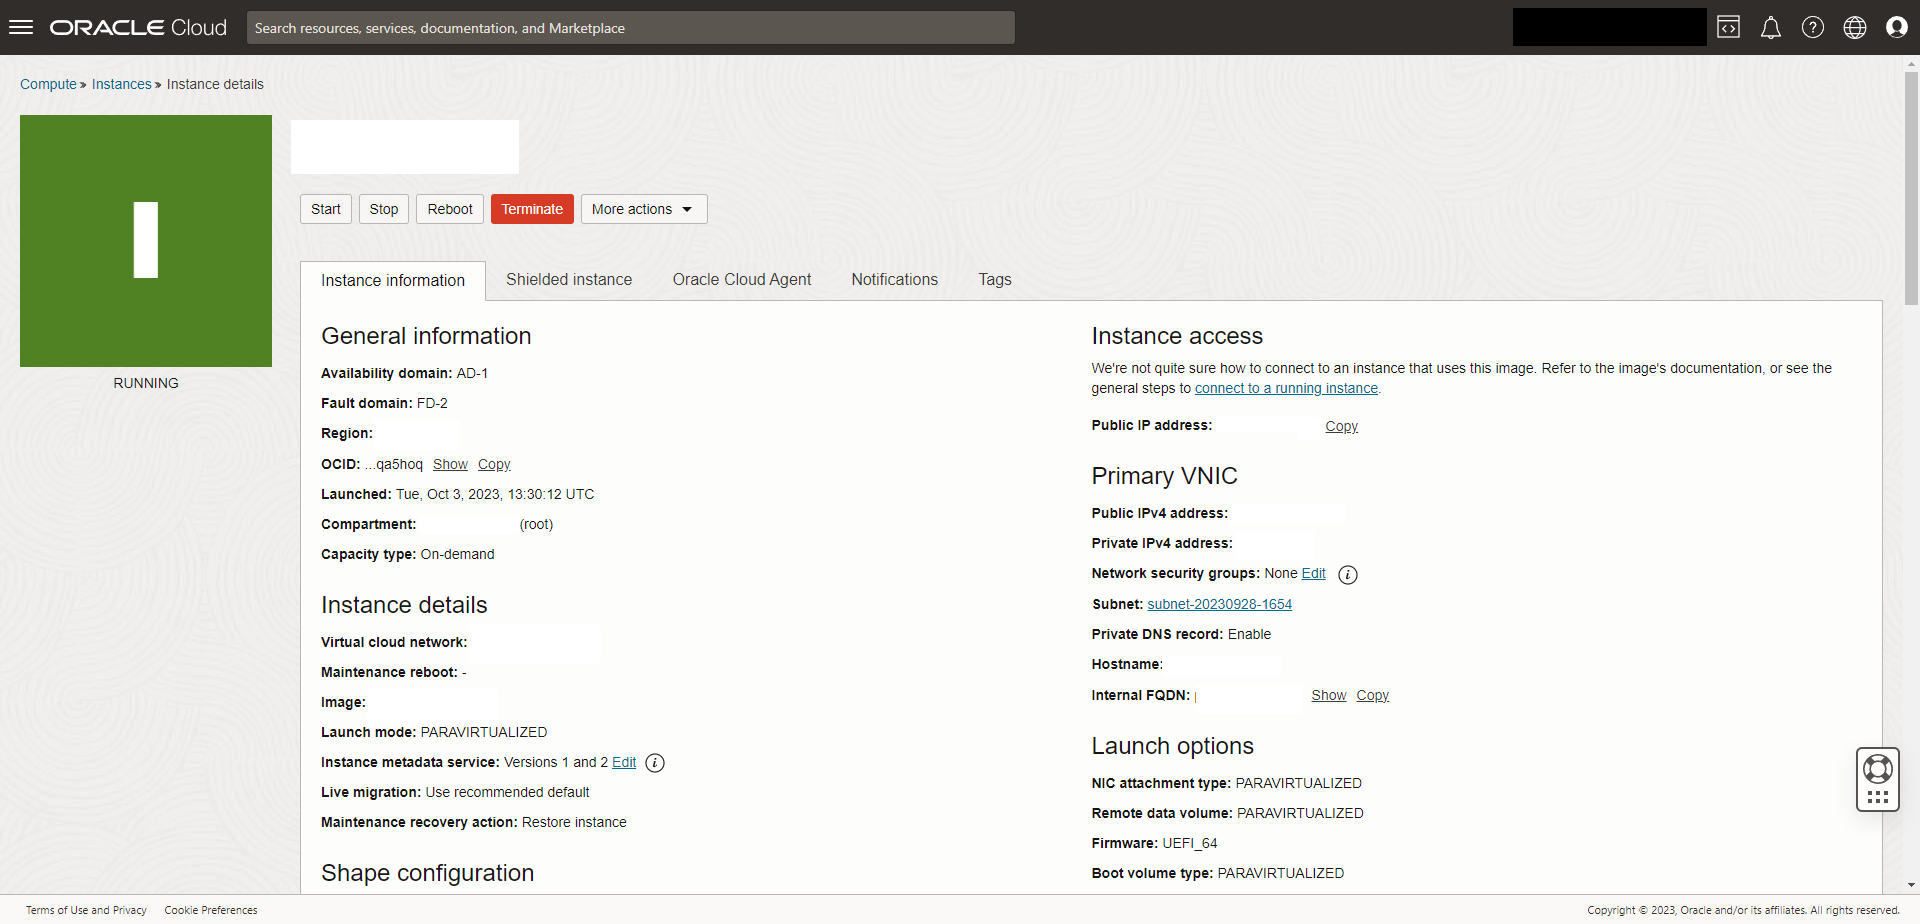Switch to the Shielded instance tab
Image resolution: width=1920 pixels, height=924 pixels.
[x=568, y=280]
